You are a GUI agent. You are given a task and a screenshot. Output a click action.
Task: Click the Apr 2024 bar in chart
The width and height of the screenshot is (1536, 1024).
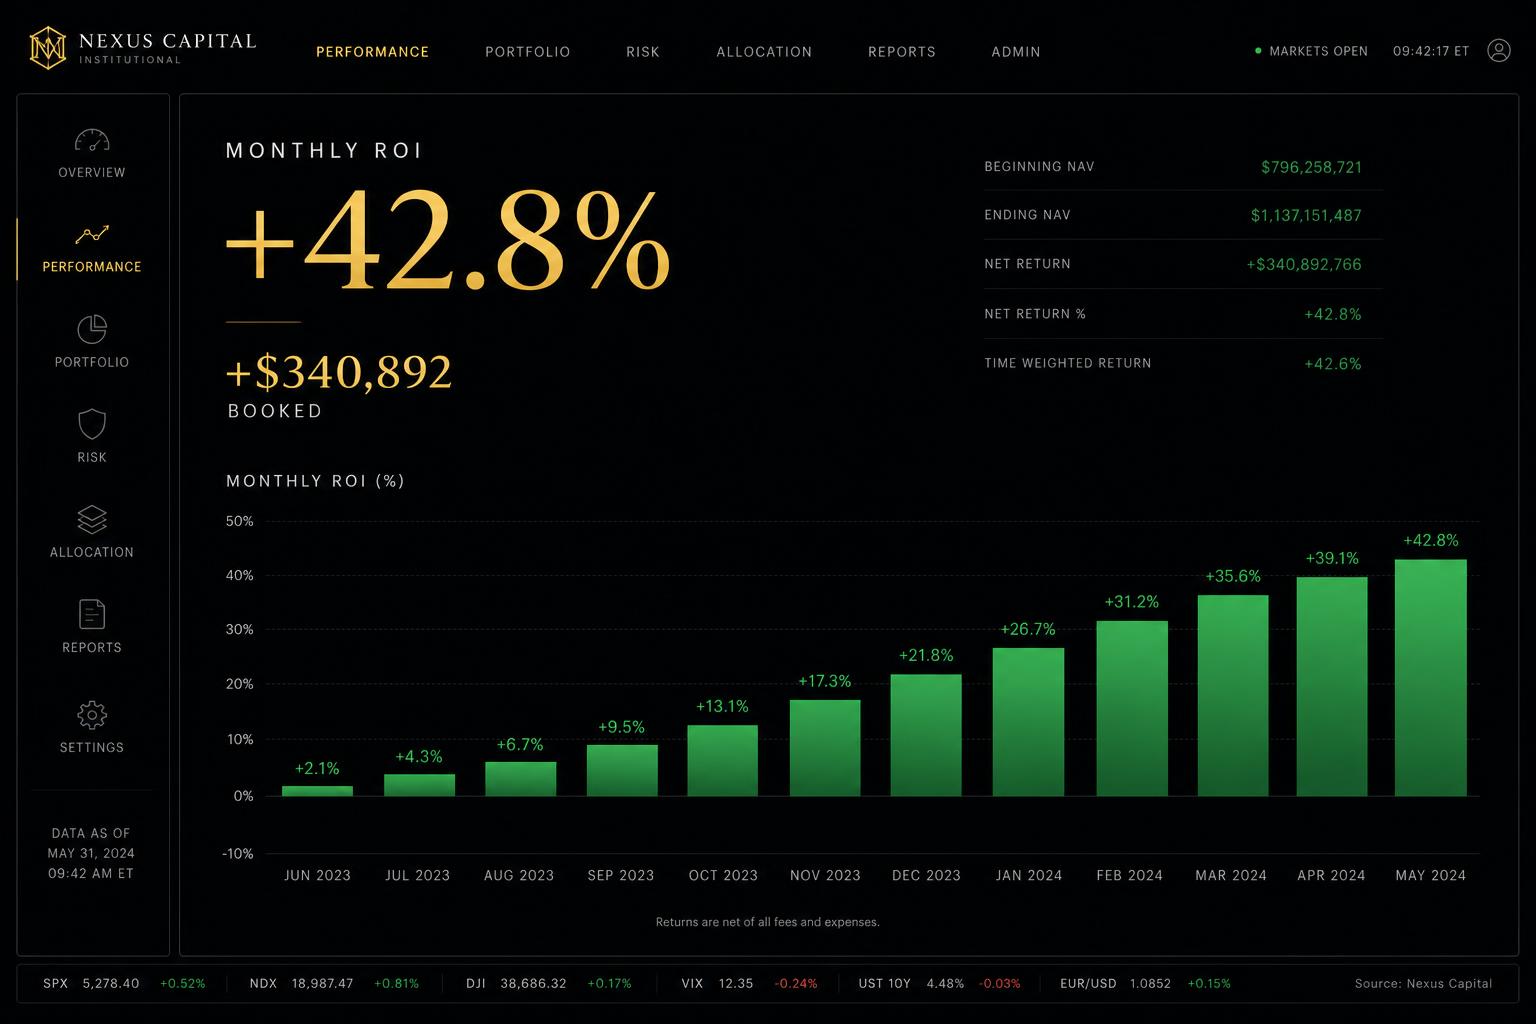[x=1332, y=686]
